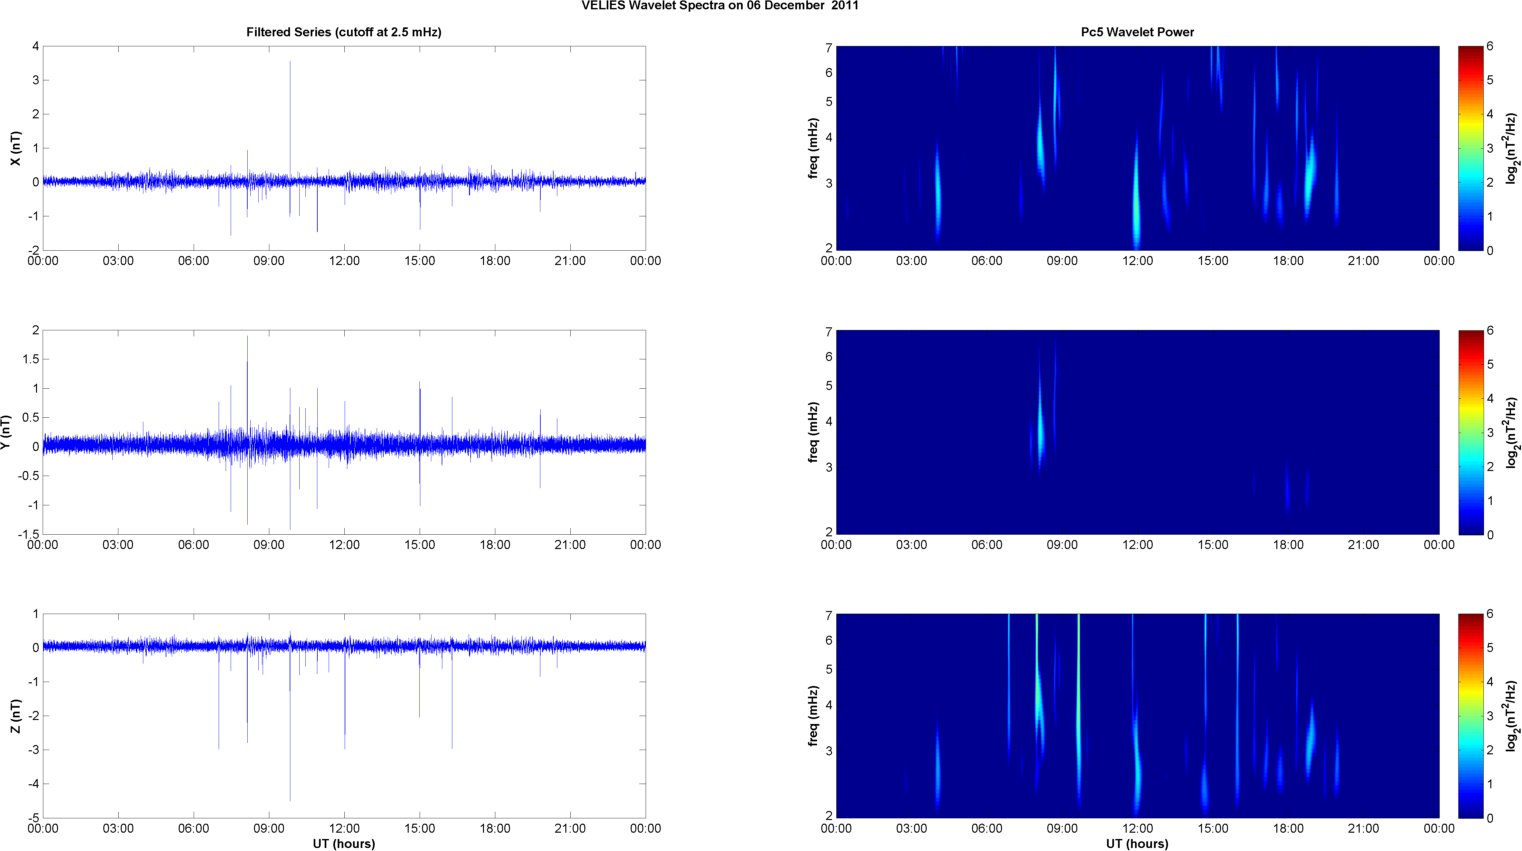The width and height of the screenshot is (1522, 851).
Task: Click the color bar beside the bottom wavelet plot
Action: pos(1470,716)
